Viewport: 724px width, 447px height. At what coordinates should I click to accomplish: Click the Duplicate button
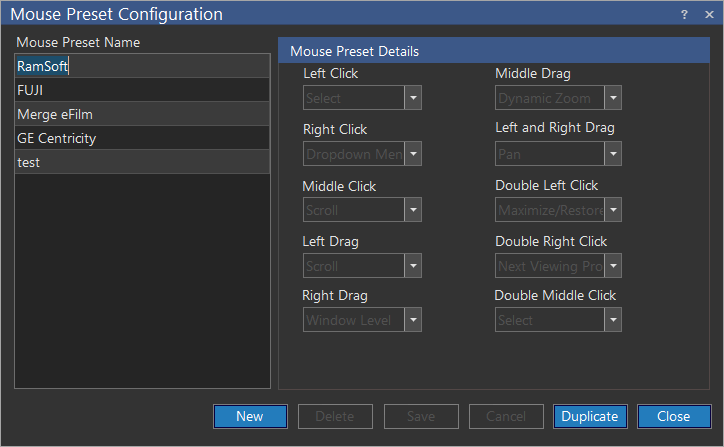(590, 416)
